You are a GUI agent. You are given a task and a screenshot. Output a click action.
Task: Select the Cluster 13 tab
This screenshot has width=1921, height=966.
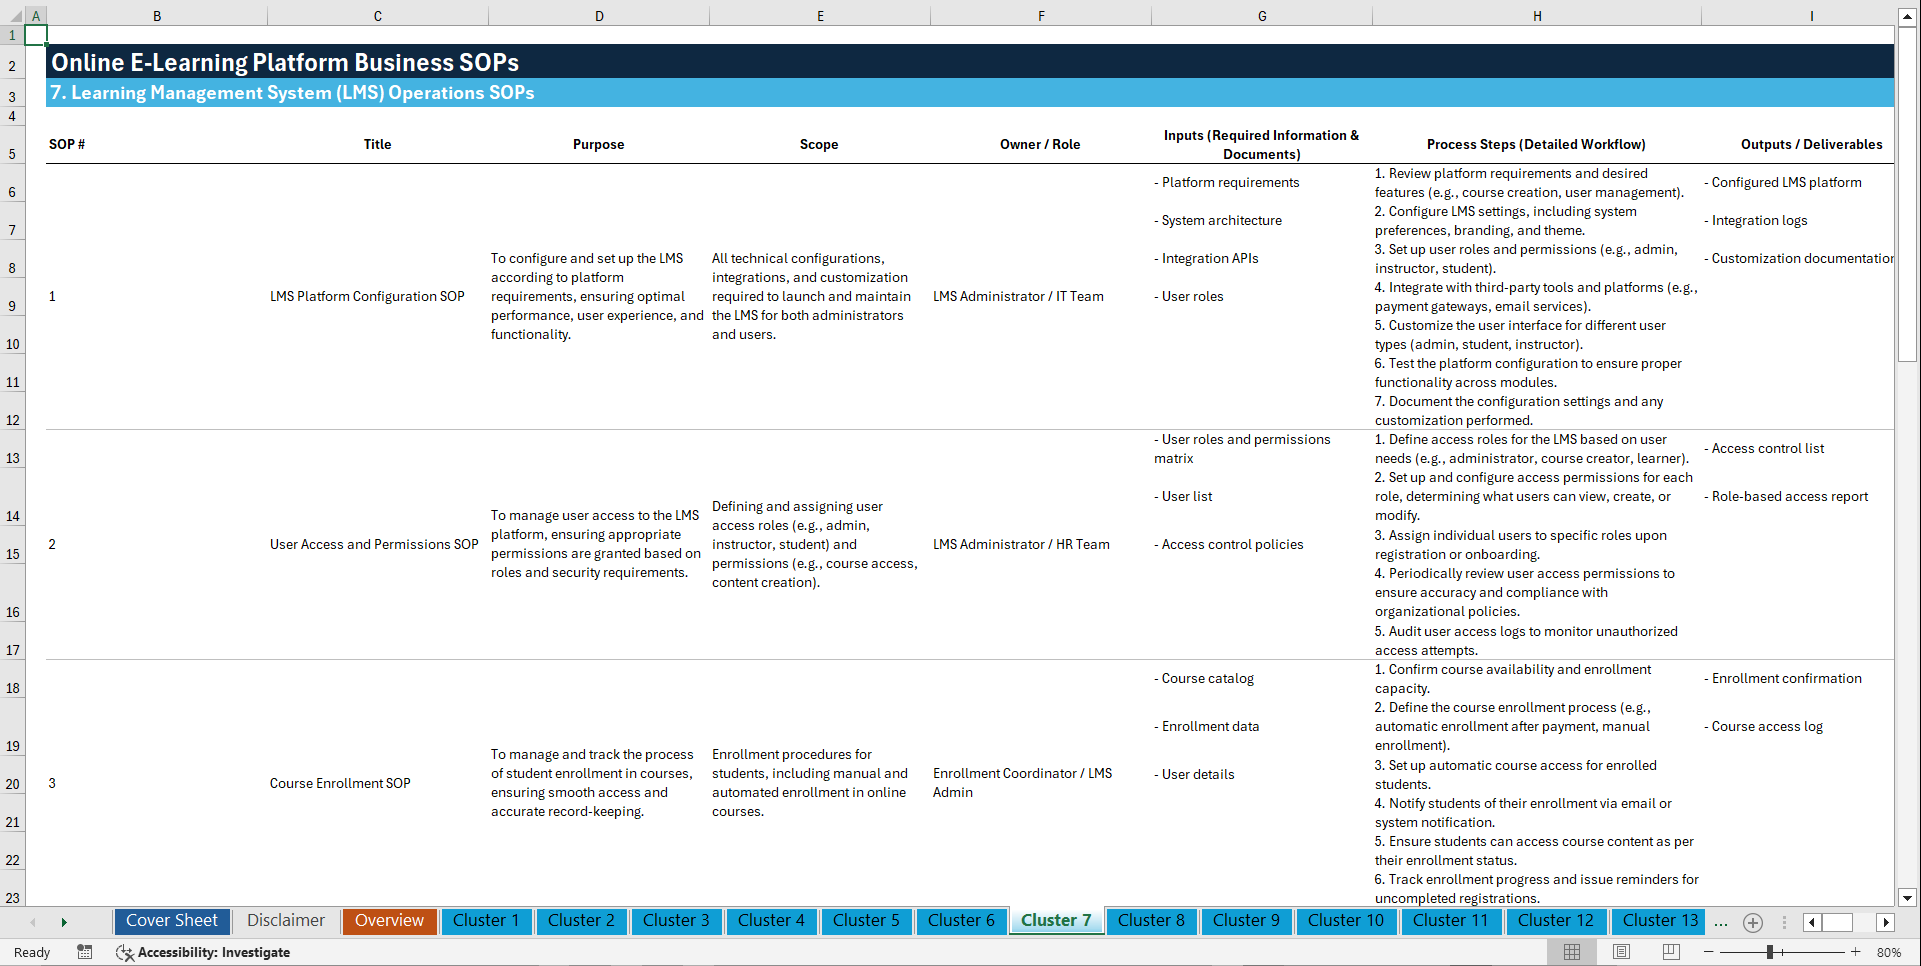pyautogui.click(x=1658, y=921)
